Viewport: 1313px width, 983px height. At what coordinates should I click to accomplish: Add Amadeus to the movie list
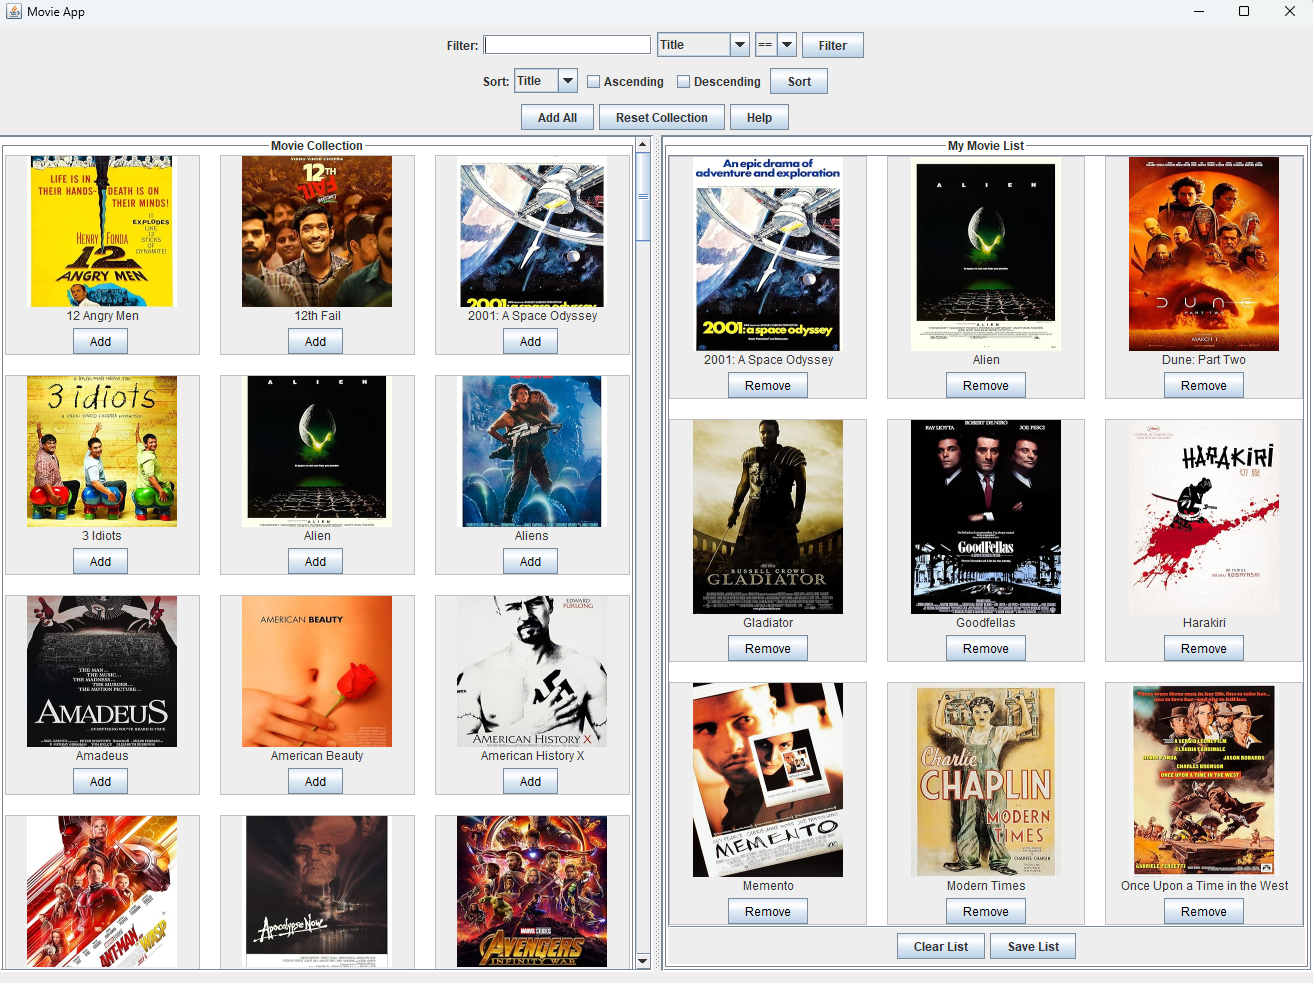(101, 782)
